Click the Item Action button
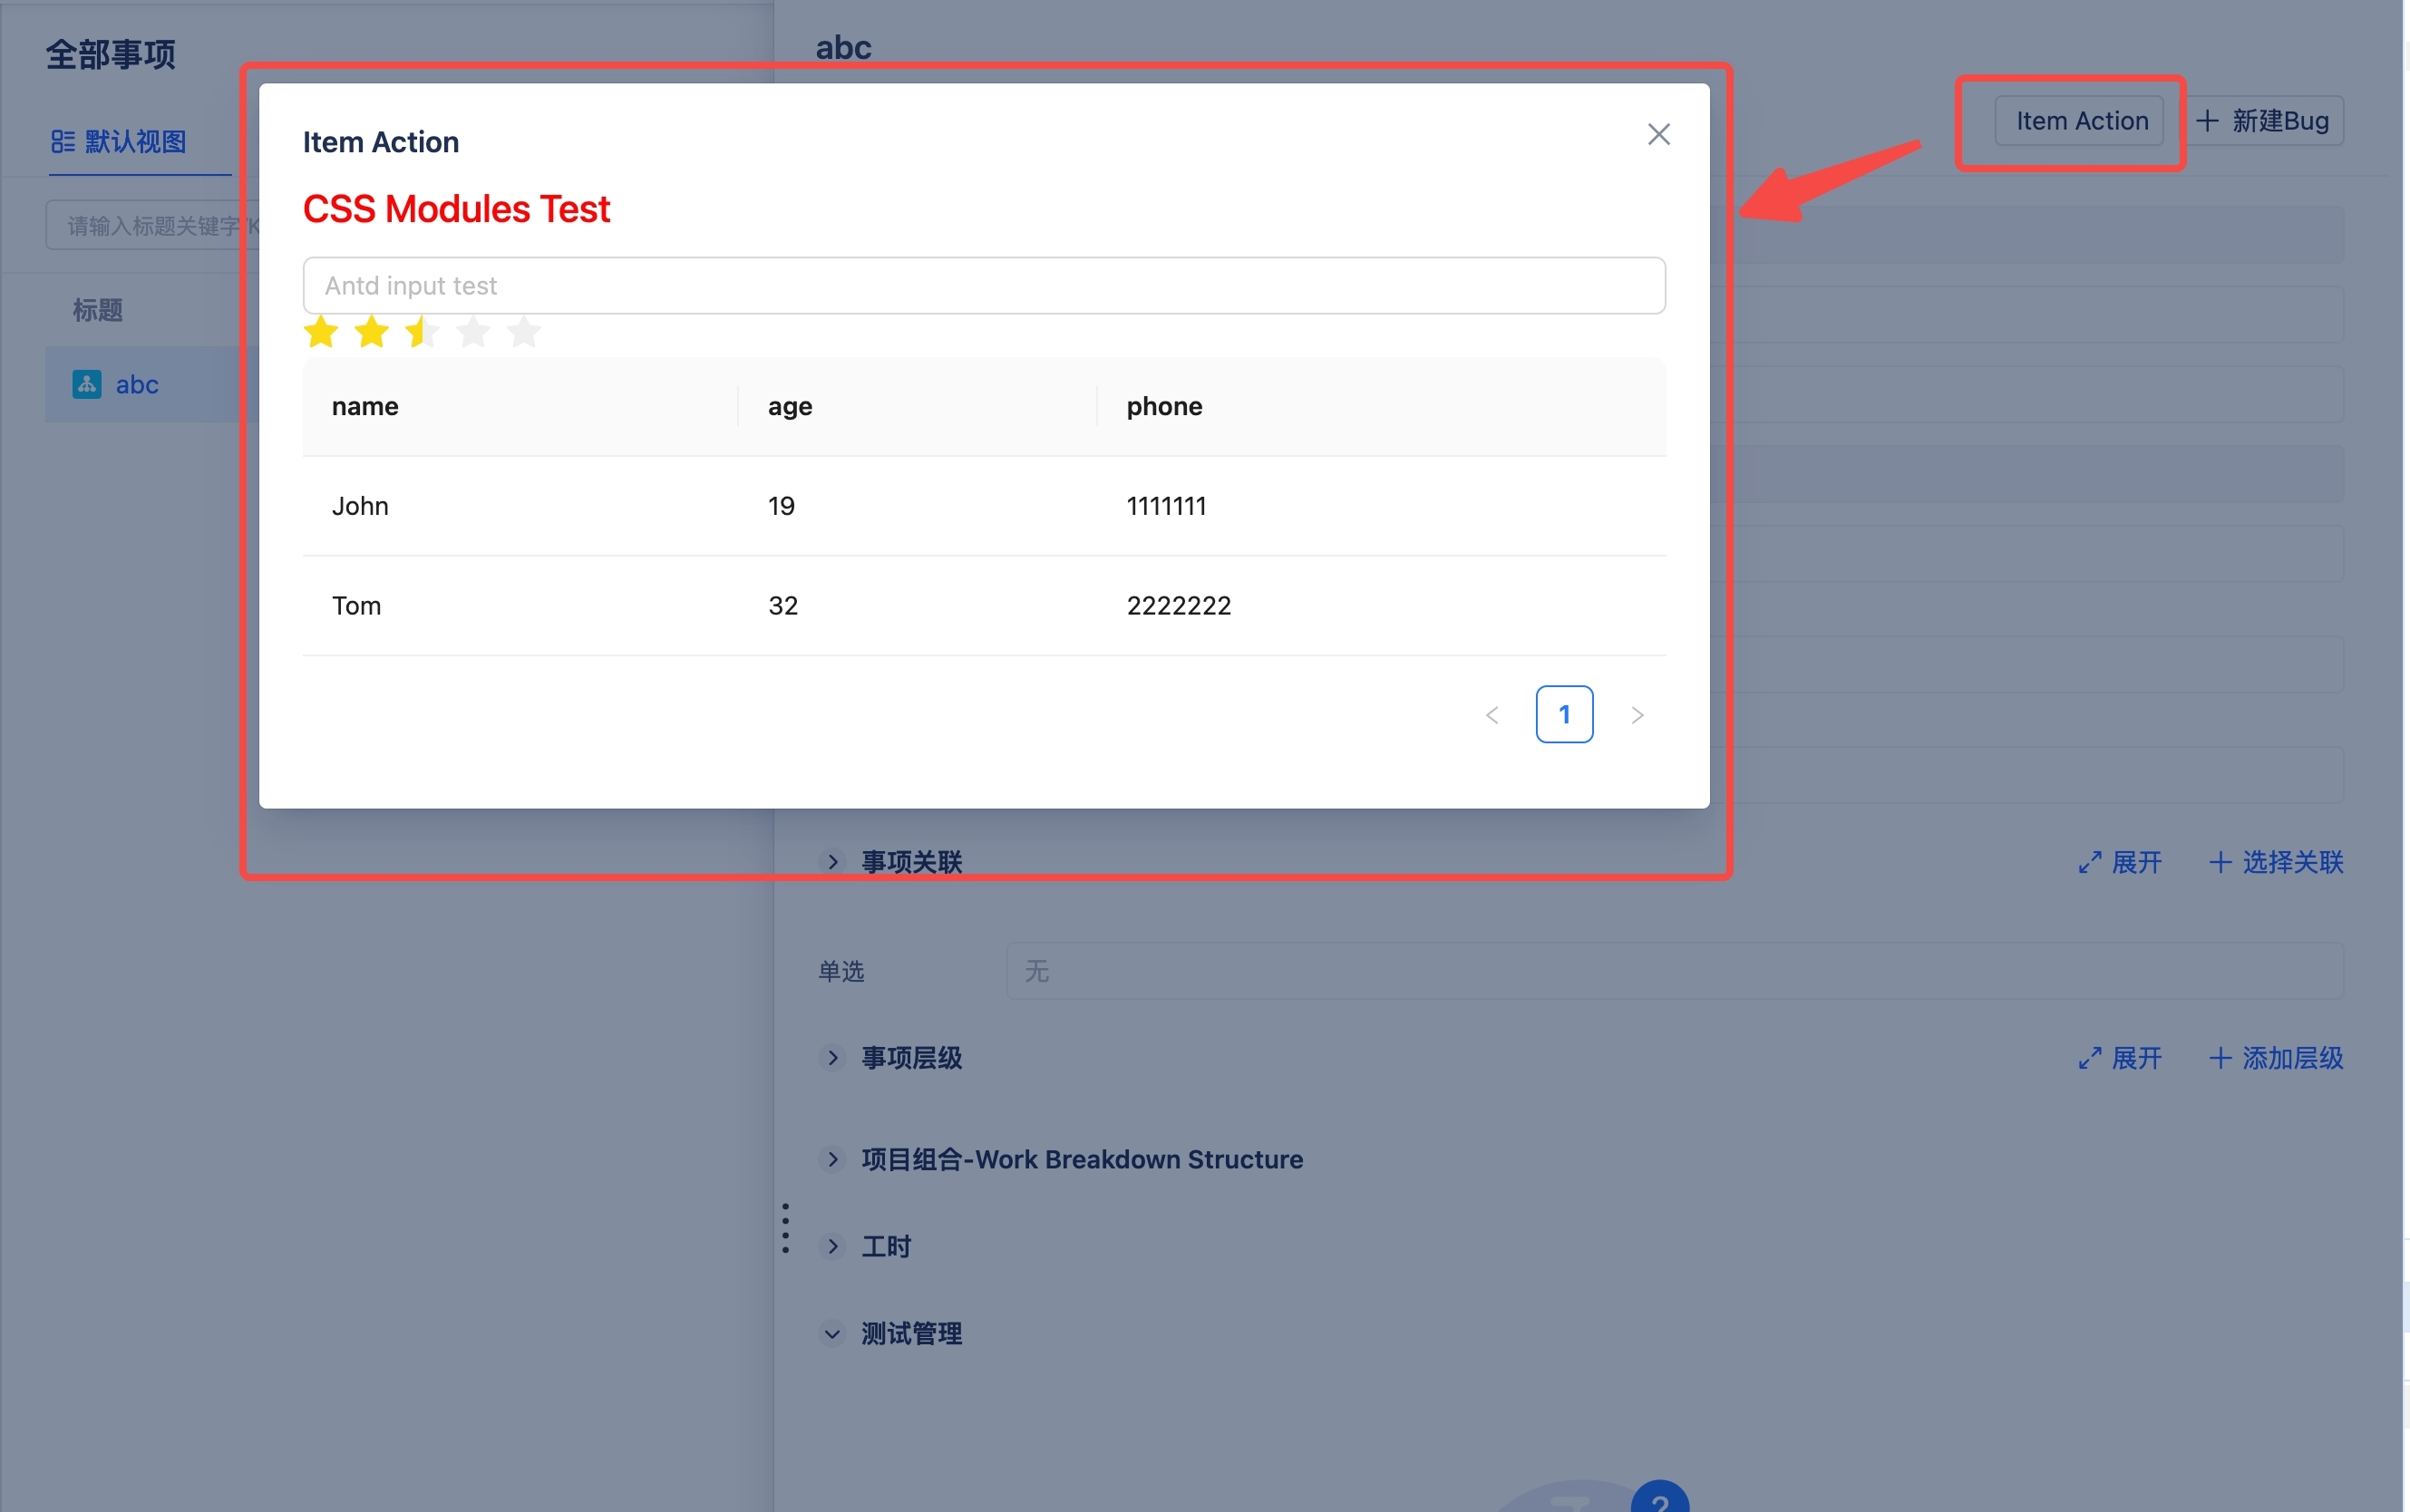The image size is (2410, 1512). [2080, 121]
